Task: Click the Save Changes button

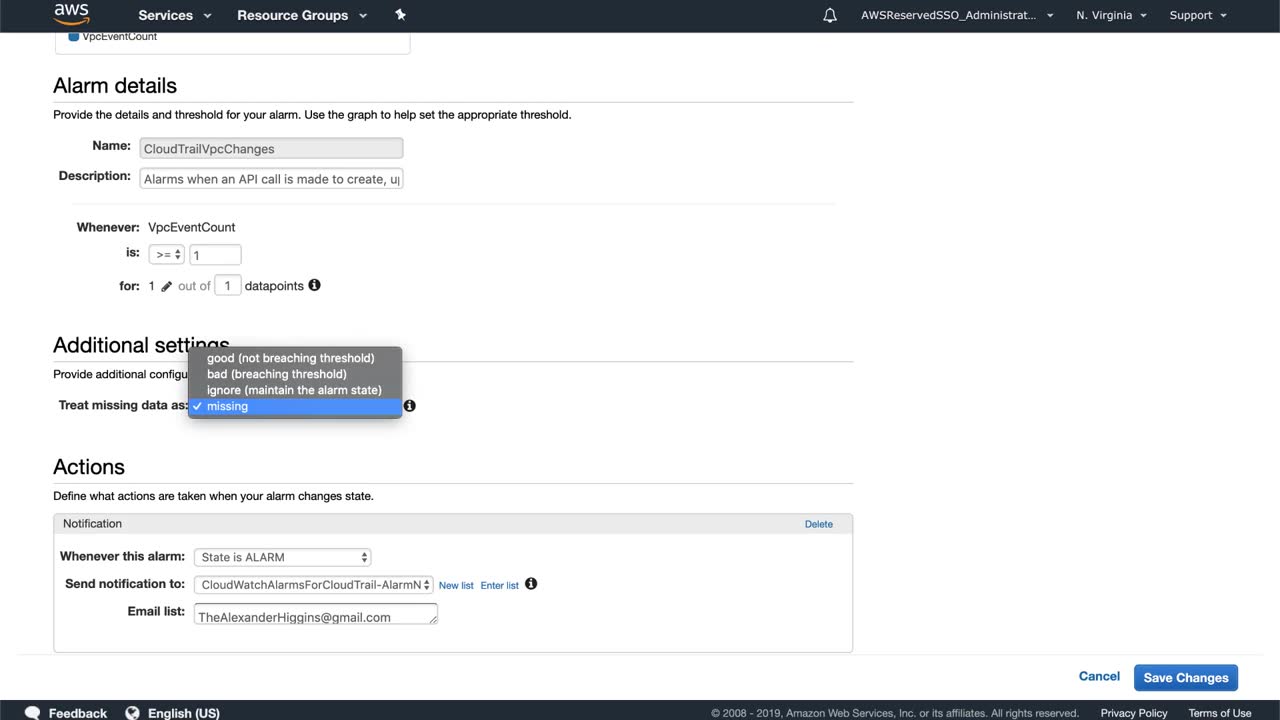Action: pyautogui.click(x=1186, y=677)
